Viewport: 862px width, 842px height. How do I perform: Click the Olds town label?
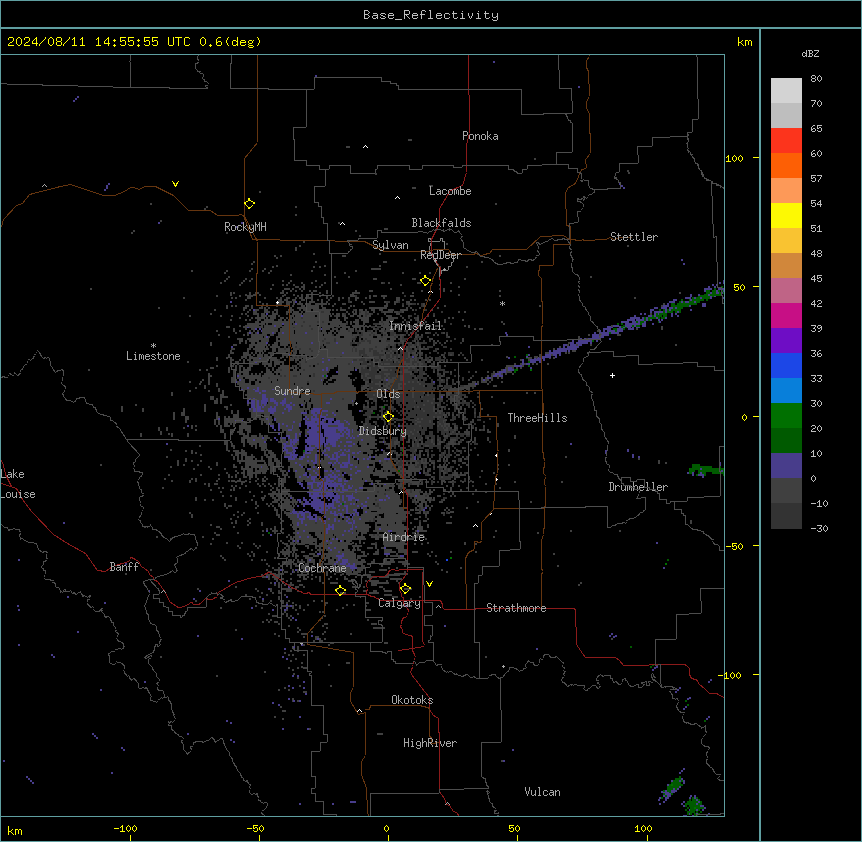(388, 394)
